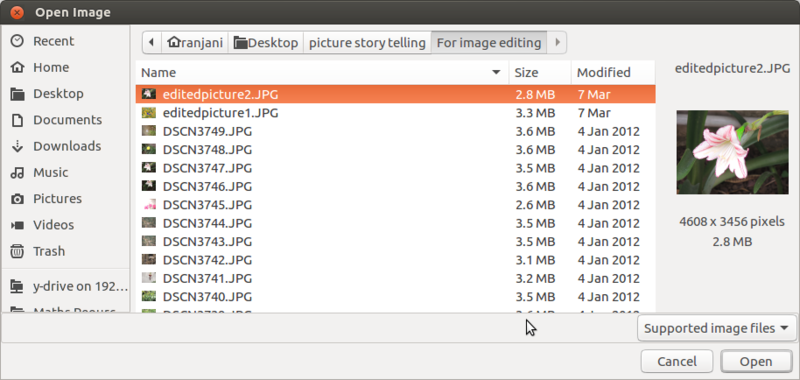Sort the file list by Modified column
Image resolution: width=800 pixels, height=380 pixels.
tap(613, 72)
